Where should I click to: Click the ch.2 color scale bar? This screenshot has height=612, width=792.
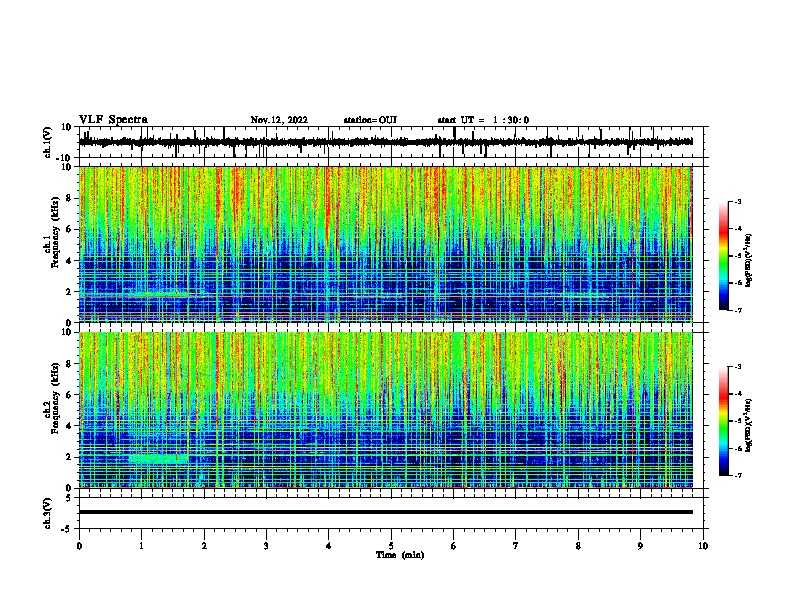pyautogui.click(x=724, y=421)
